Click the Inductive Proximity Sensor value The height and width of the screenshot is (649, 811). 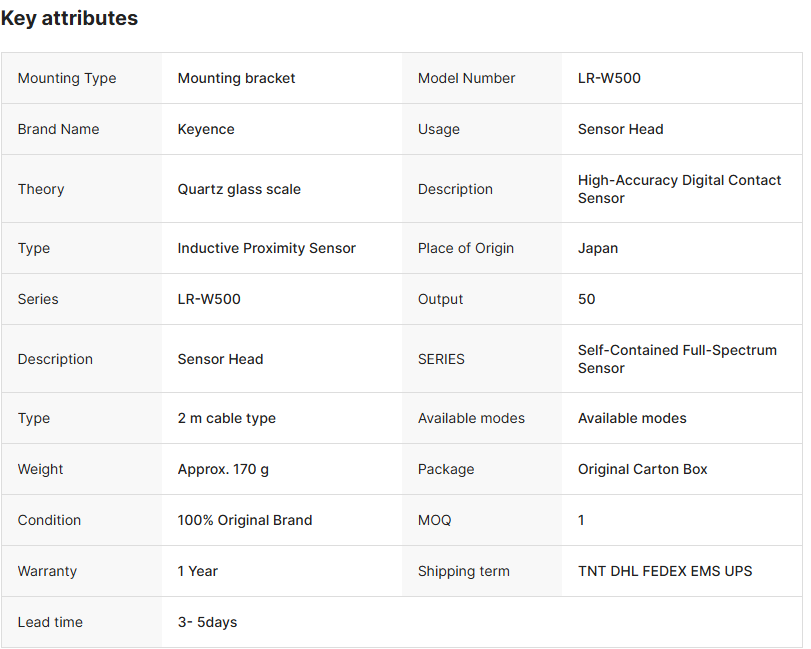click(266, 248)
